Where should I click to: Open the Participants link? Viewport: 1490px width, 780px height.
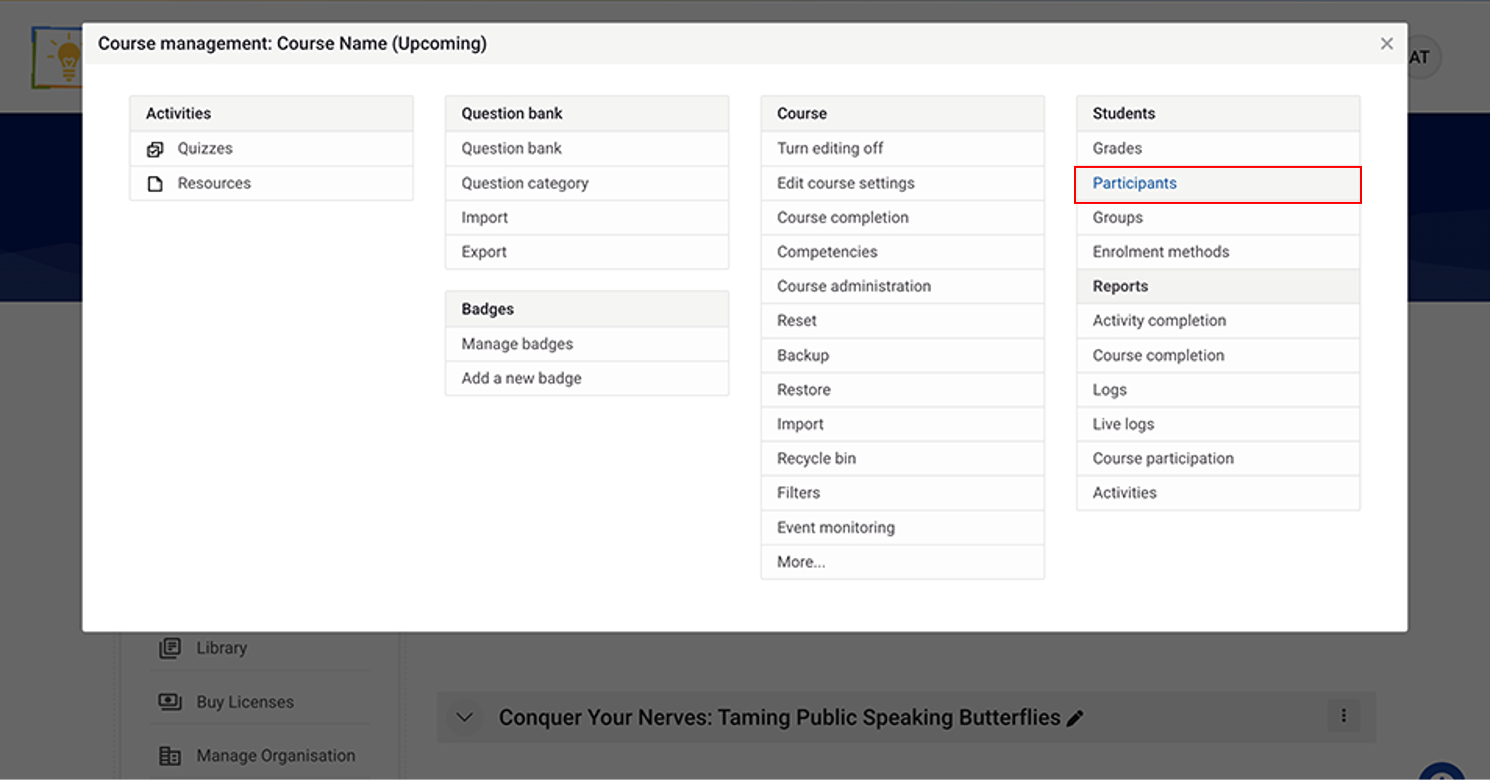[x=1218, y=184]
